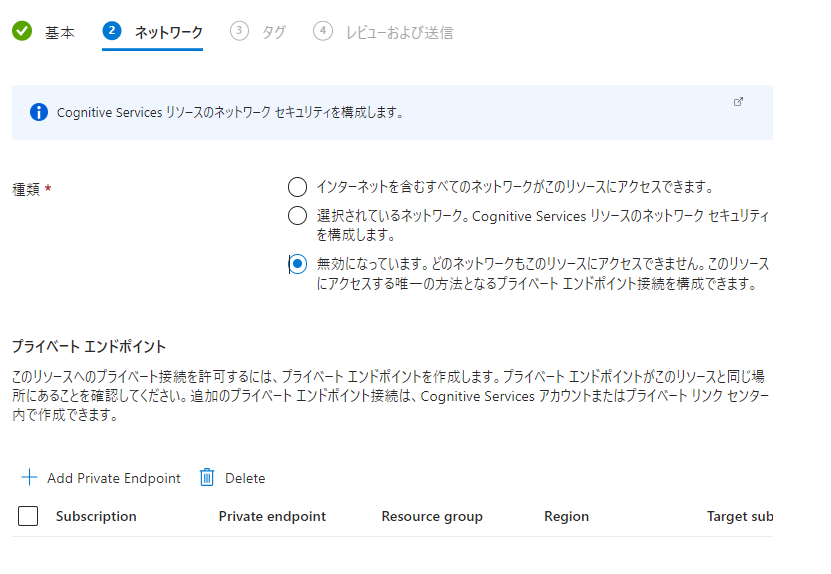Click the green checkmark step icon
Image resolution: width=831 pixels, height=574 pixels.
coord(22,32)
